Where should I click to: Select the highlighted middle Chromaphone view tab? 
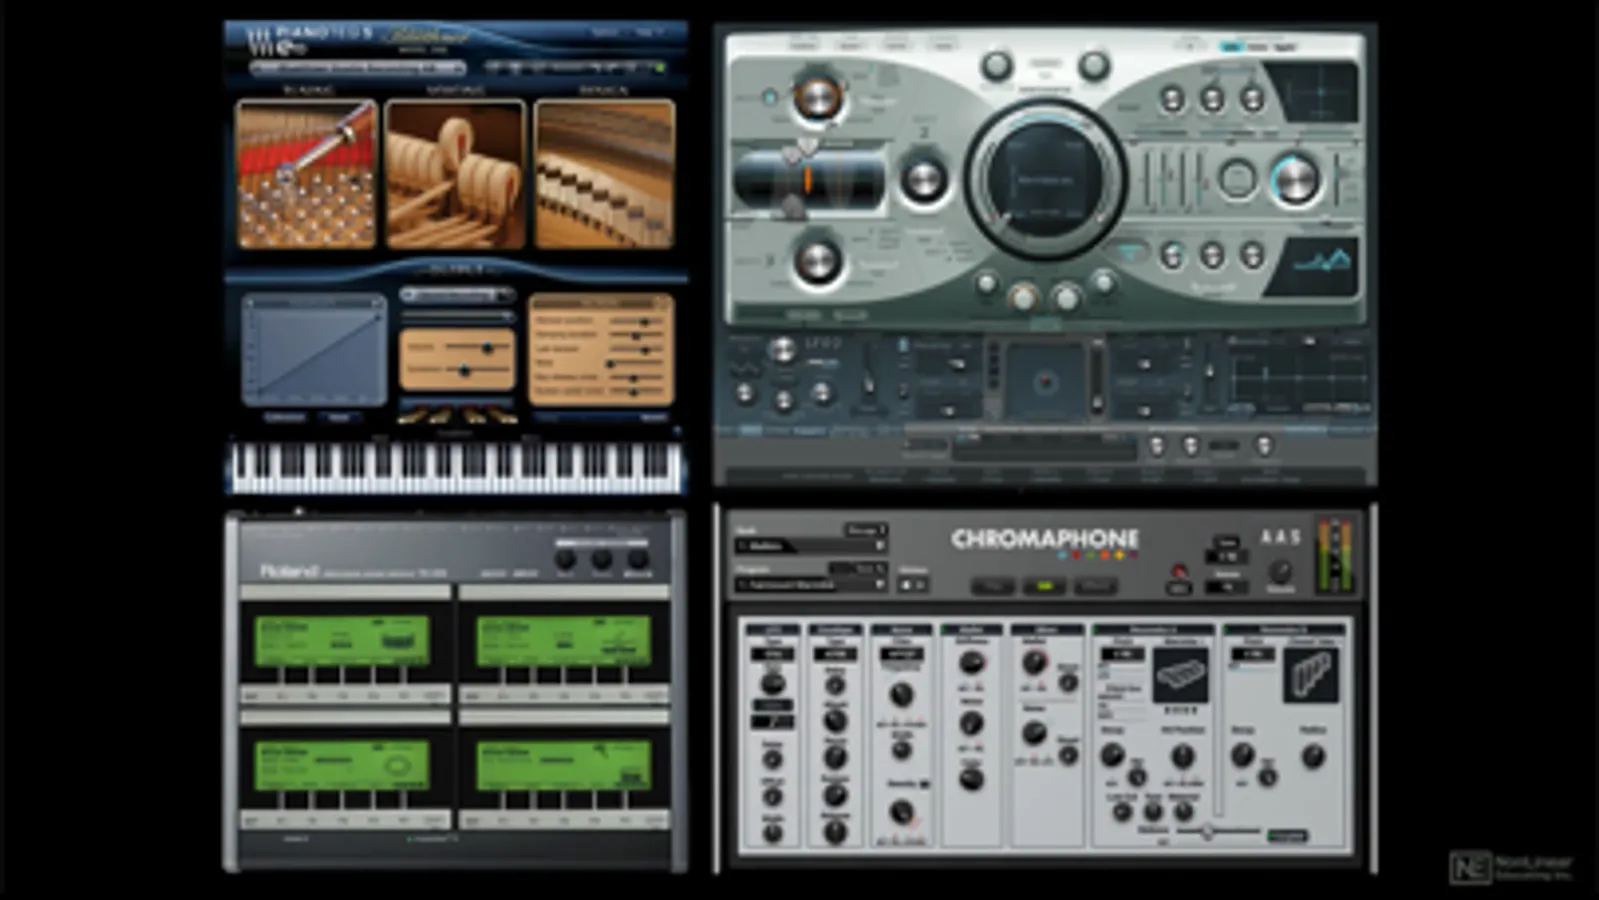pyautogui.click(x=1044, y=586)
